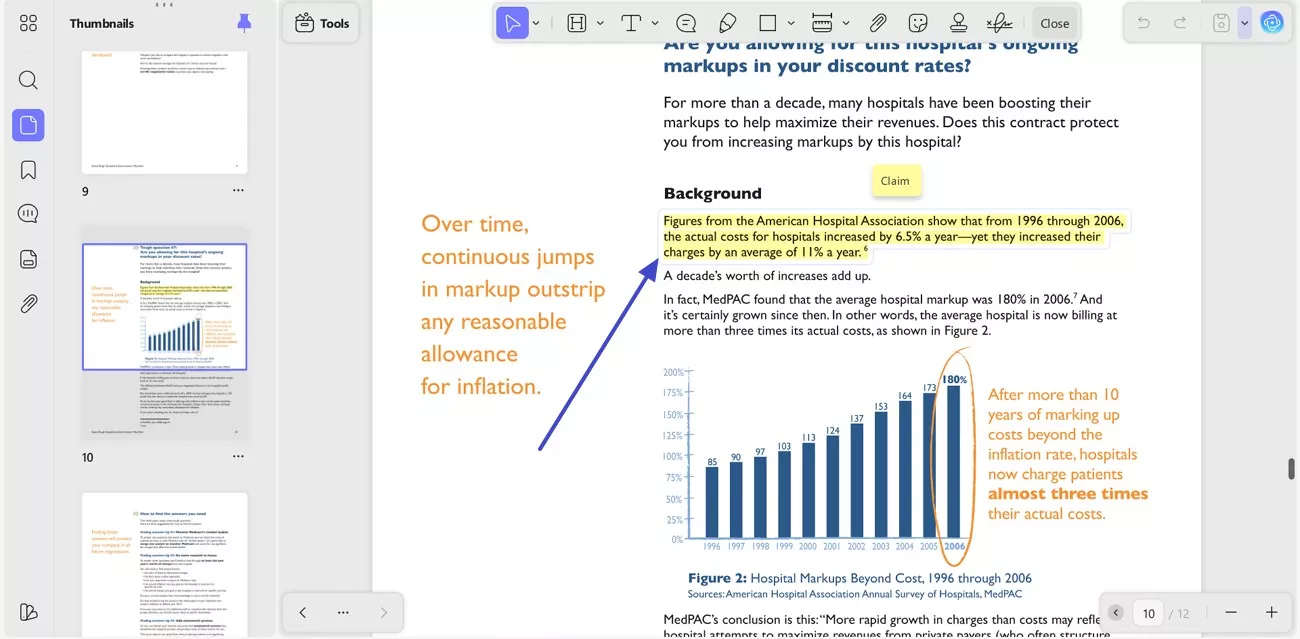Viewport: 1300px width, 639px height.
Task: Close the annotation toolbar
Action: coord(1054,23)
